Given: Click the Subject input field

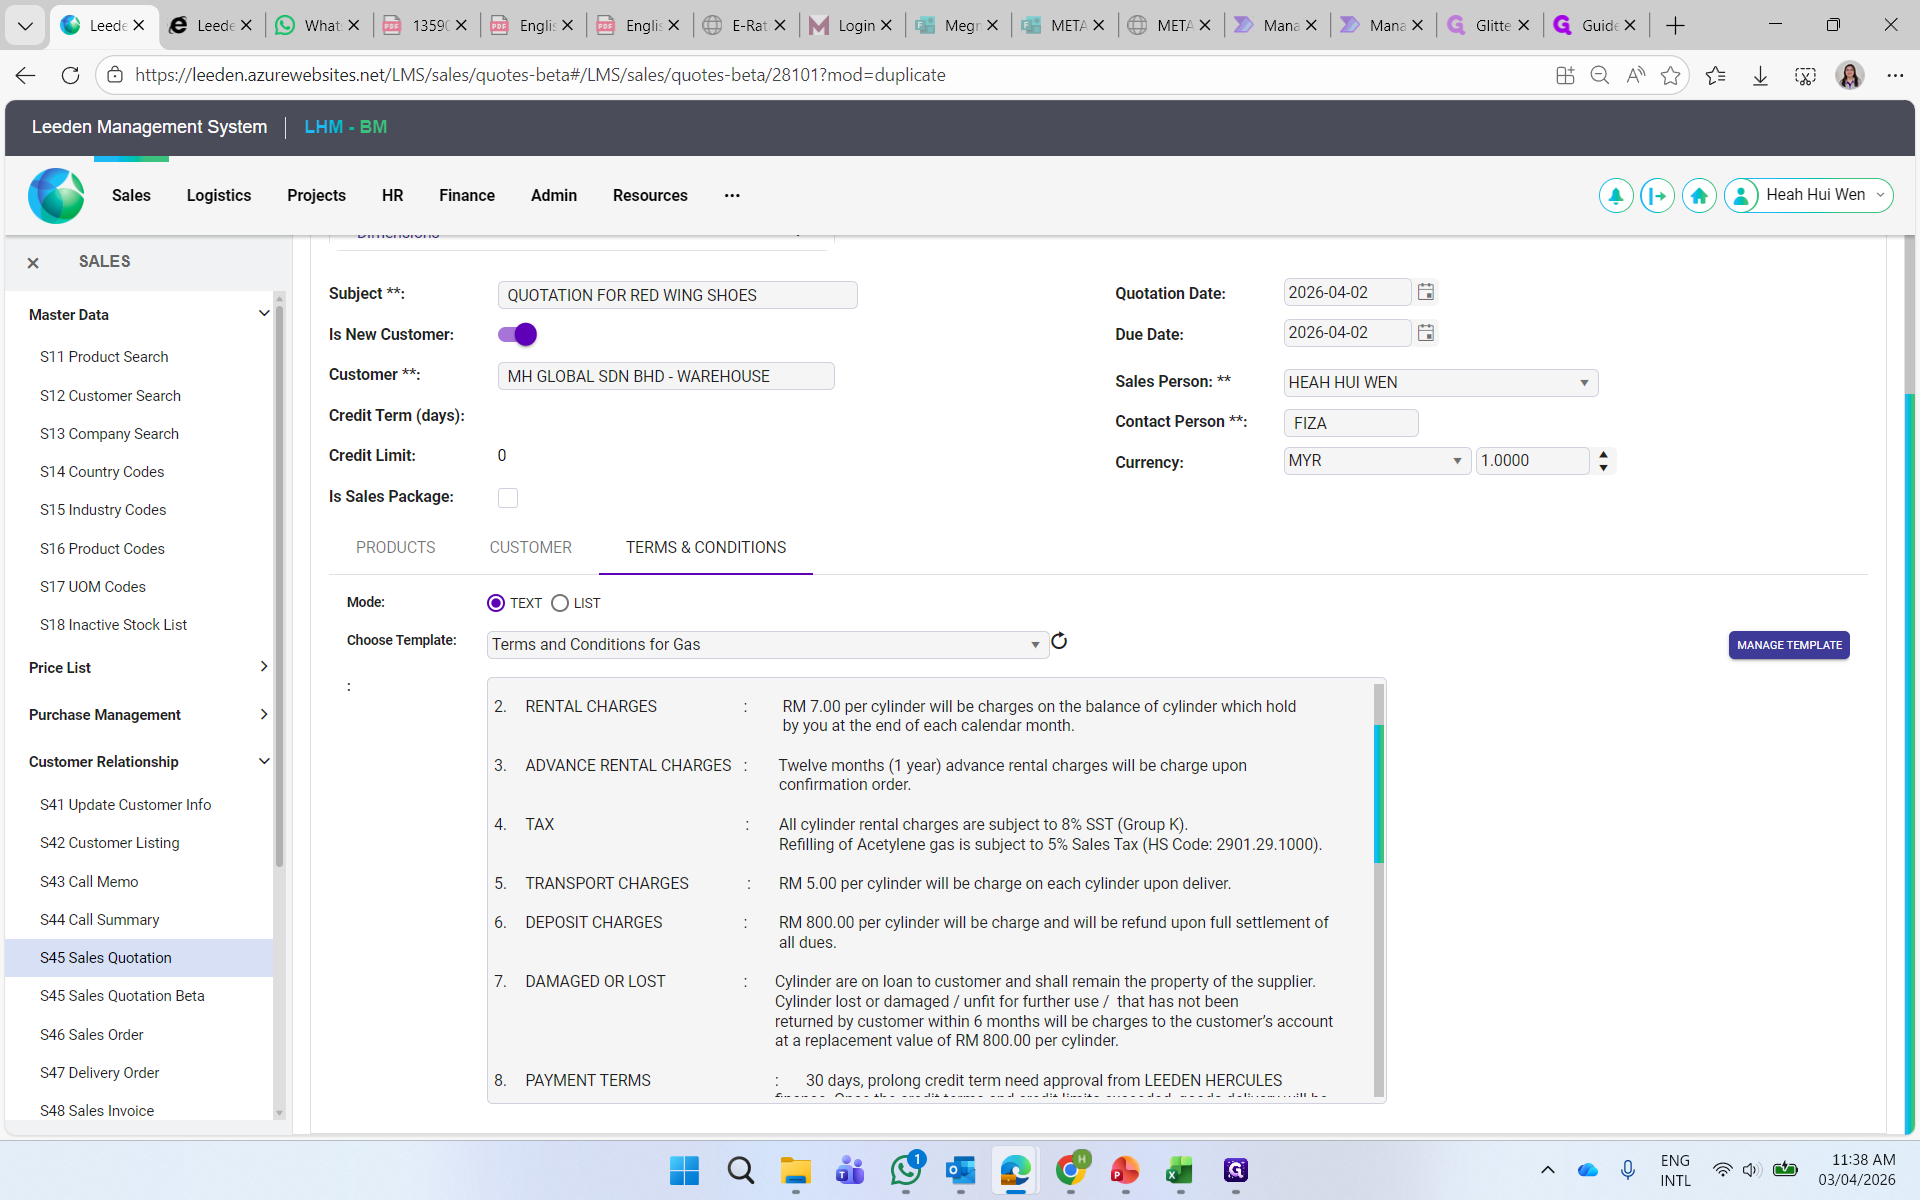Looking at the screenshot, I should pyautogui.click(x=677, y=295).
